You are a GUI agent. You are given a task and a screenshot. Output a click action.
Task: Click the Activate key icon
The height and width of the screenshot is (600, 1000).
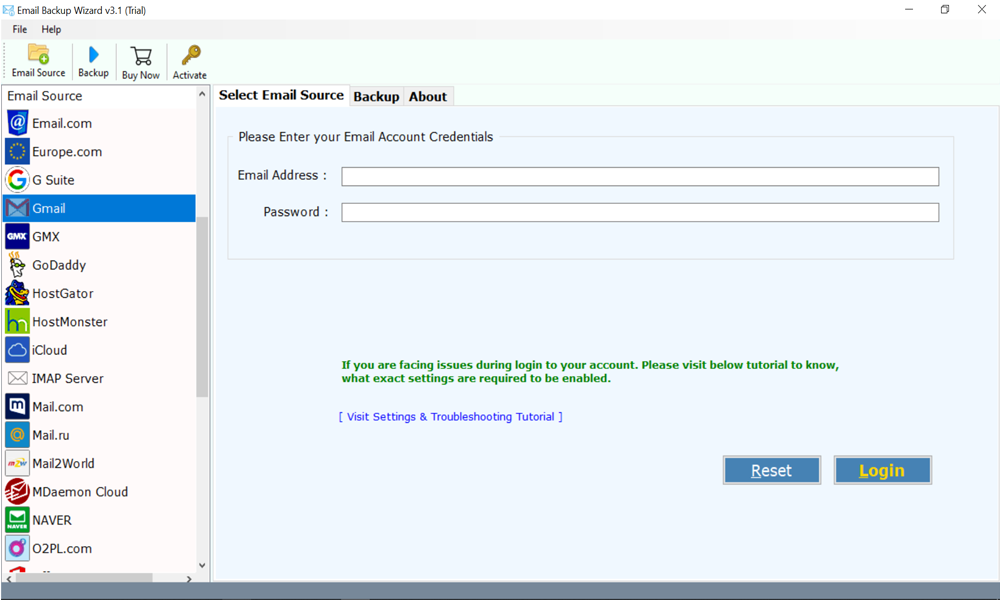(x=190, y=55)
